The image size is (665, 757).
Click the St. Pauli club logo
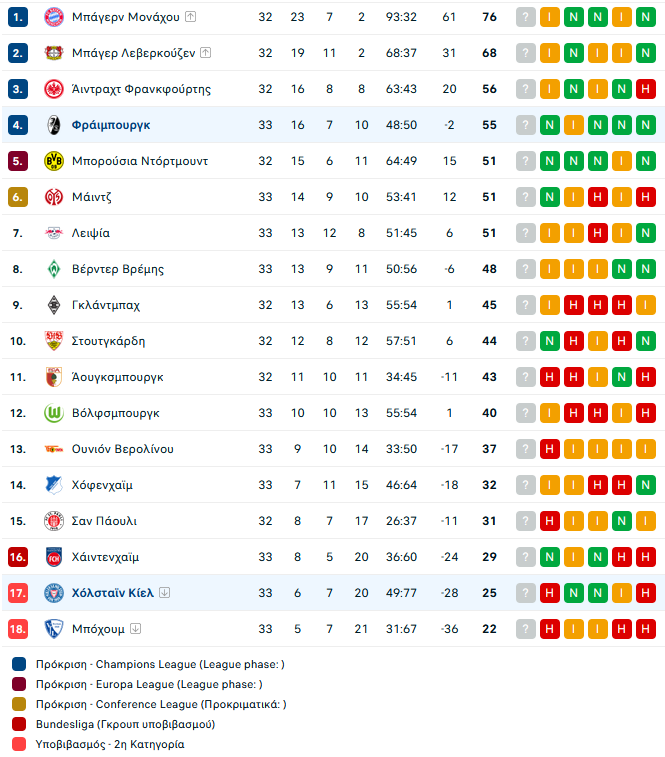[54, 521]
